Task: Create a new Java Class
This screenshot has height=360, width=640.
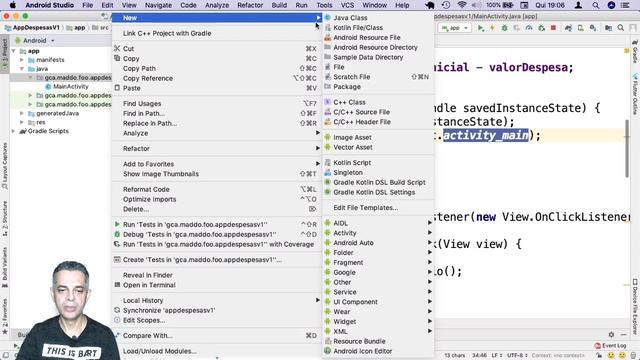Action: coord(350,18)
